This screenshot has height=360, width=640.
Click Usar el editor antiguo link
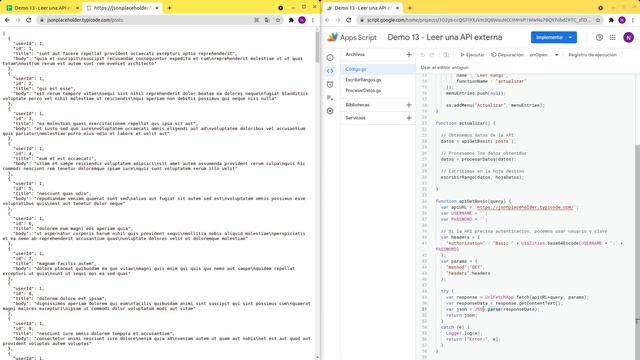click(444, 67)
